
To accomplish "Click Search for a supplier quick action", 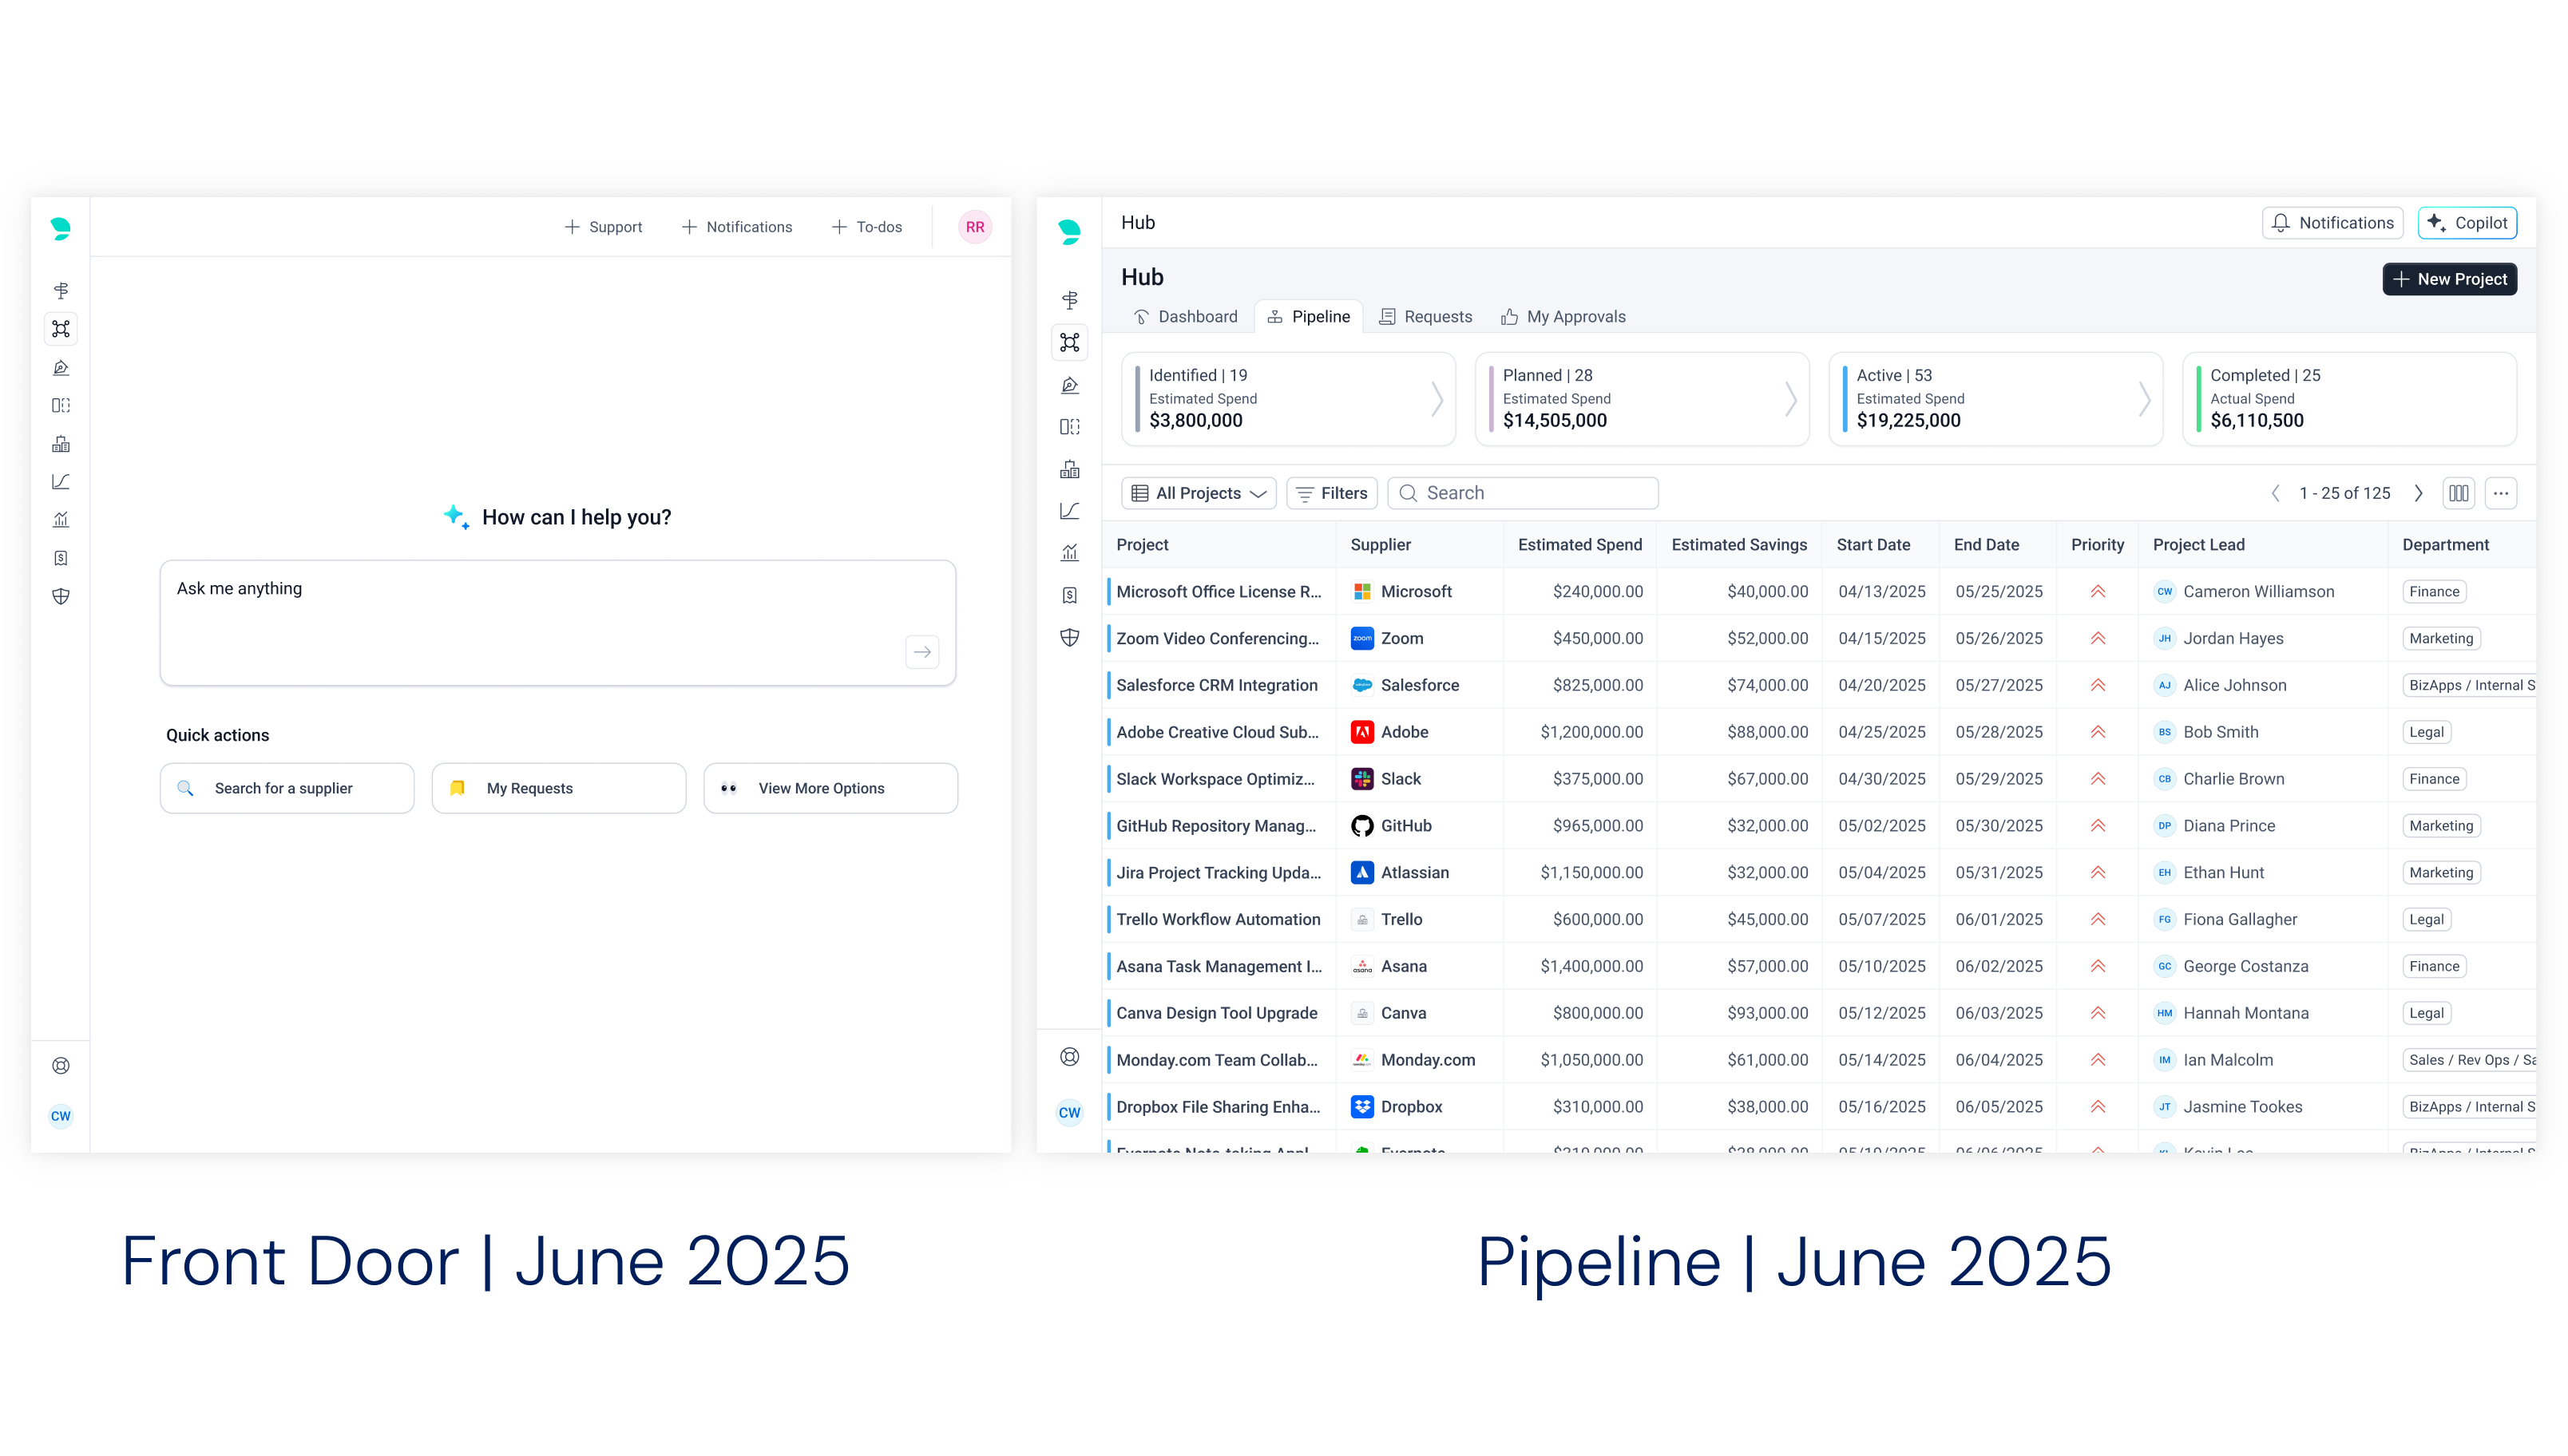I will point(286,788).
